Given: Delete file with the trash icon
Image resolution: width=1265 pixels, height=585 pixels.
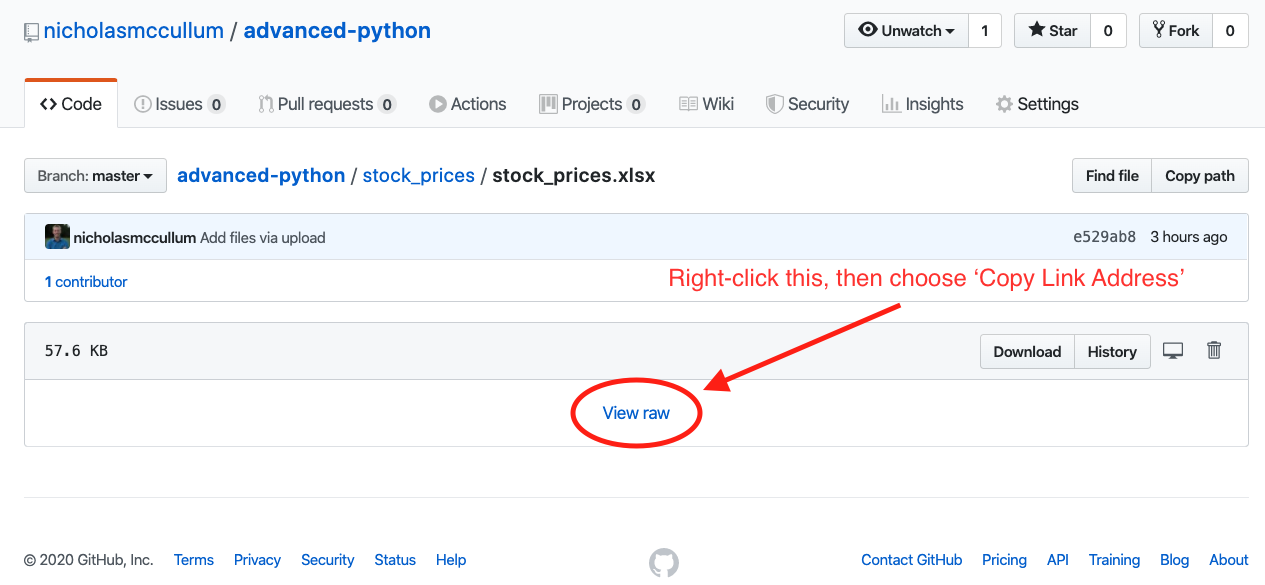Looking at the screenshot, I should tap(1214, 350).
